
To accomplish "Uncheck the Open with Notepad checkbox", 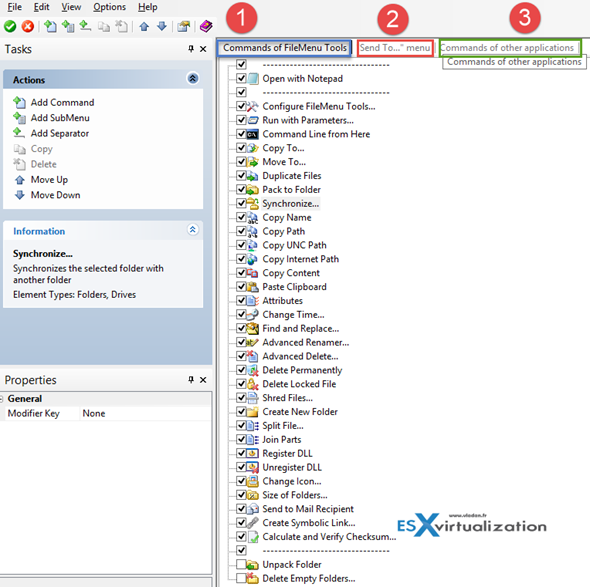I will tap(241, 78).
